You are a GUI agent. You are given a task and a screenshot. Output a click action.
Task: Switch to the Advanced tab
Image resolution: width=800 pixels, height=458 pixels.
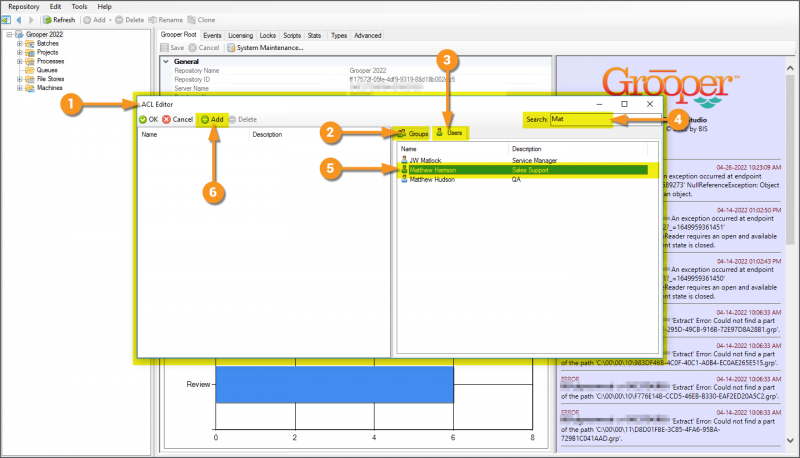click(368, 36)
